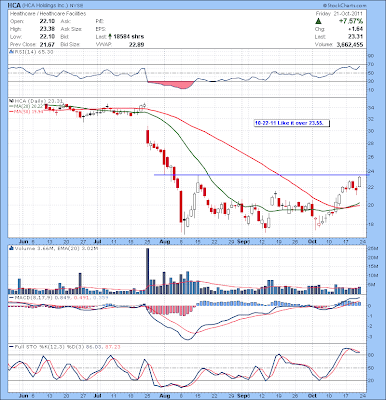Click the small icon before the Volume label
The height and width of the screenshot is (400, 386).
click(x=11, y=248)
